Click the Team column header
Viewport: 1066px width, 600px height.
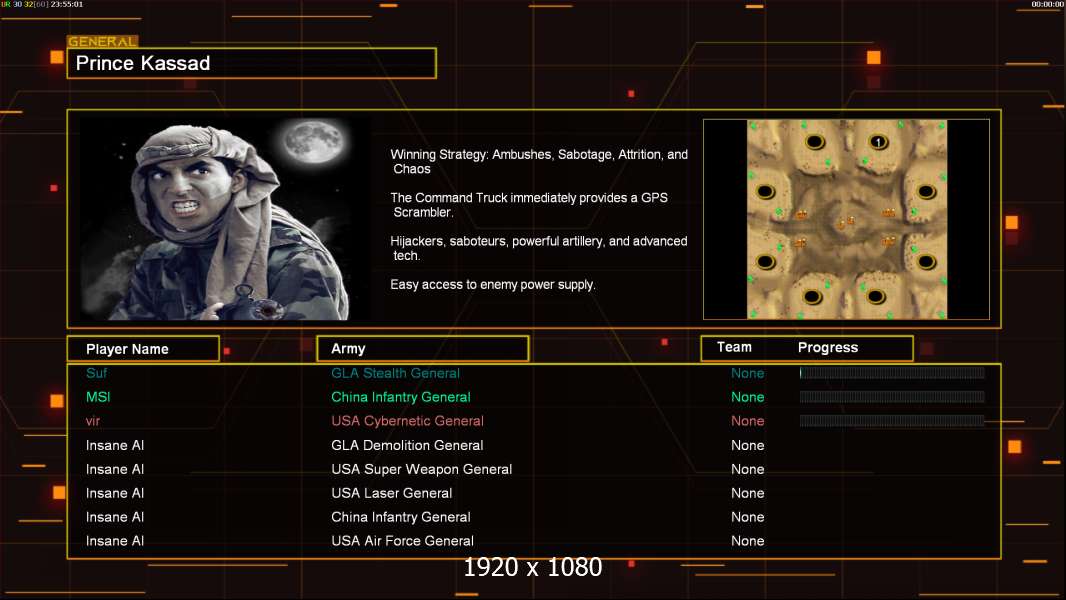[x=734, y=347]
